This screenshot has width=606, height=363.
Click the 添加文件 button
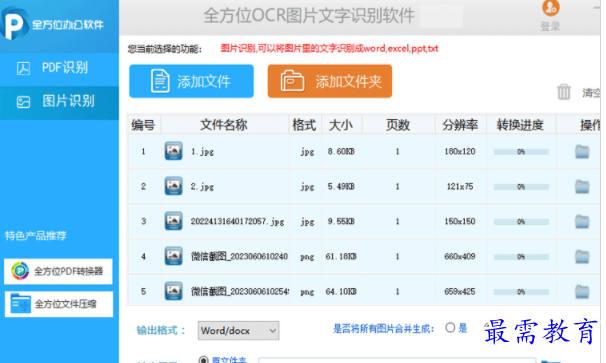tap(191, 81)
